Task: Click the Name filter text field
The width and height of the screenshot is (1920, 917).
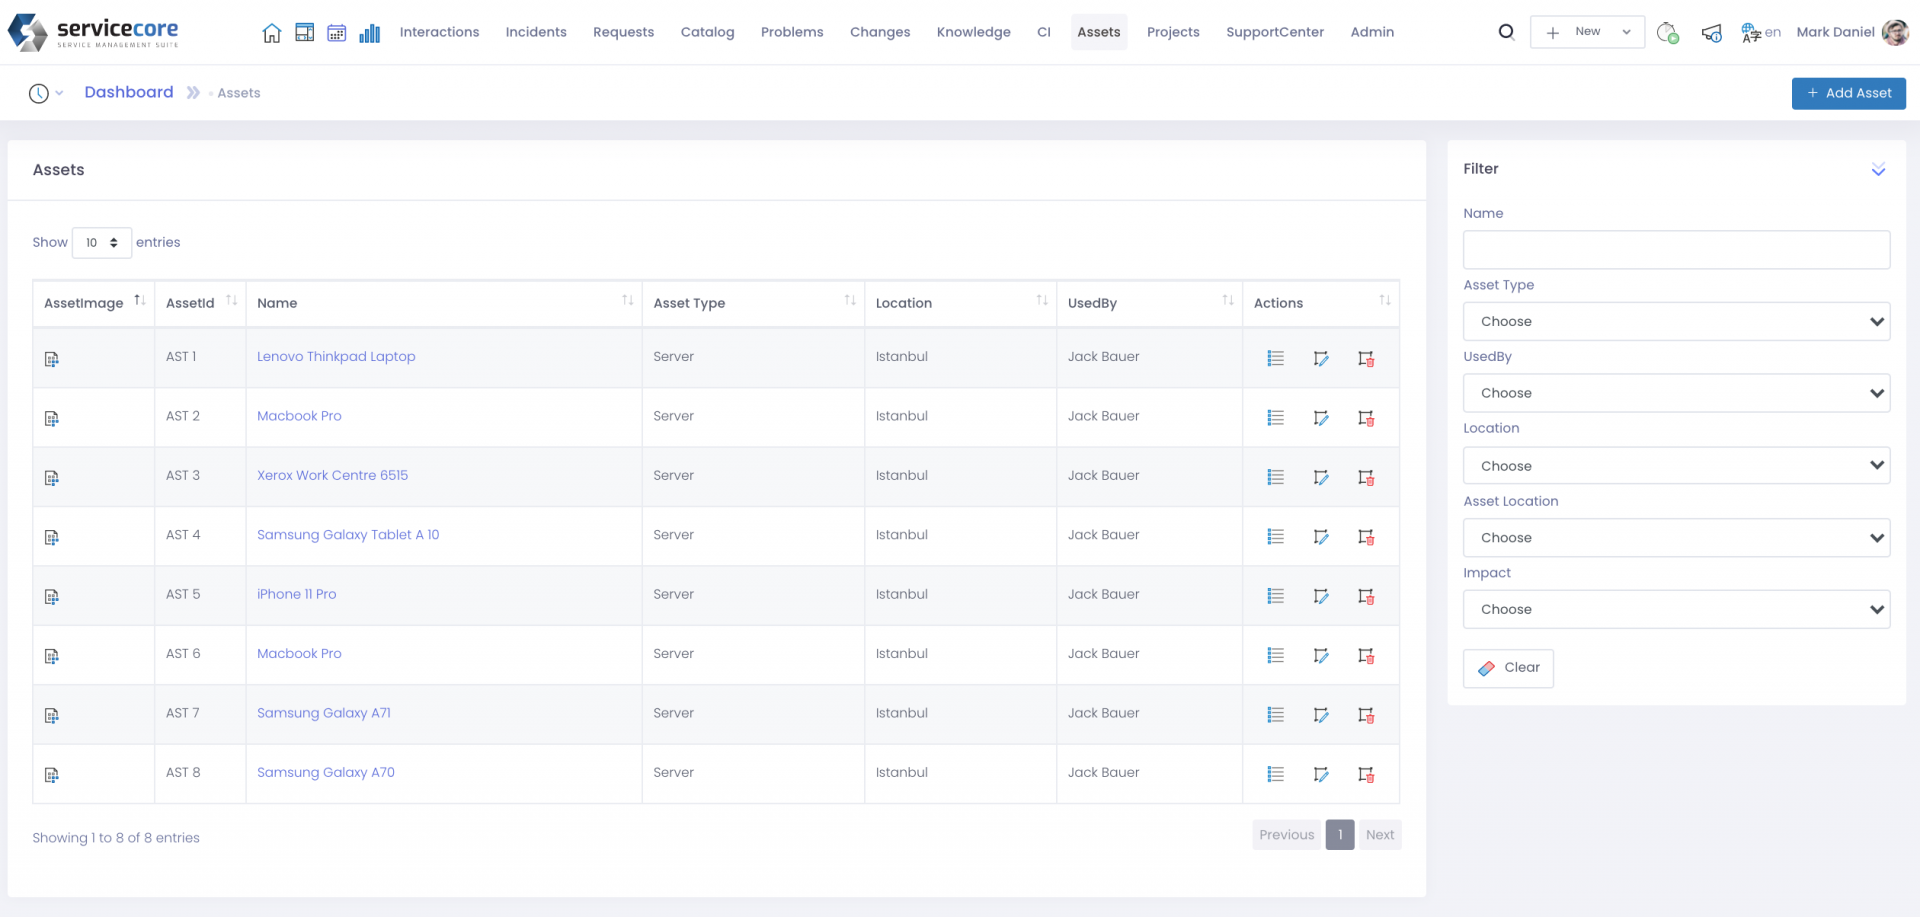Action: [1676, 250]
